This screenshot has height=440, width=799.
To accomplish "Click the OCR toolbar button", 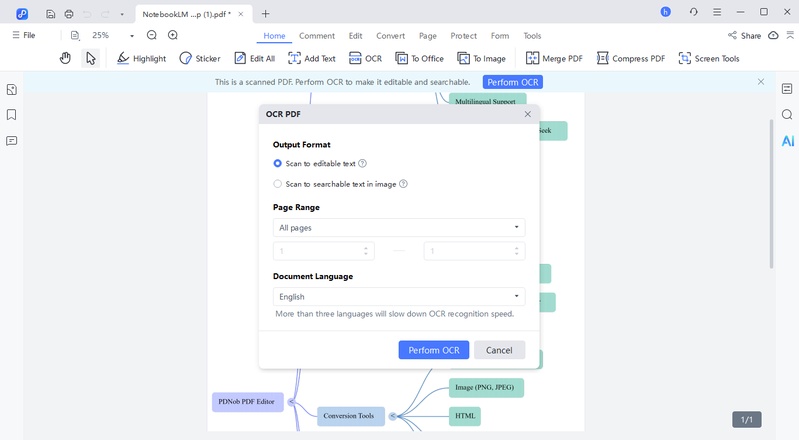I will point(365,58).
